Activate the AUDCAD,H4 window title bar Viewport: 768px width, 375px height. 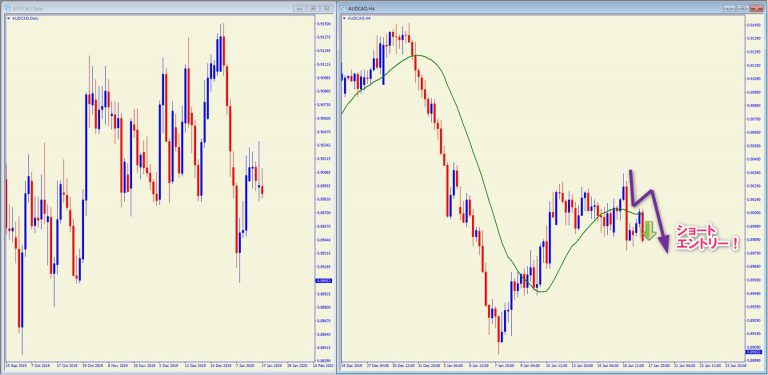(x=539, y=8)
